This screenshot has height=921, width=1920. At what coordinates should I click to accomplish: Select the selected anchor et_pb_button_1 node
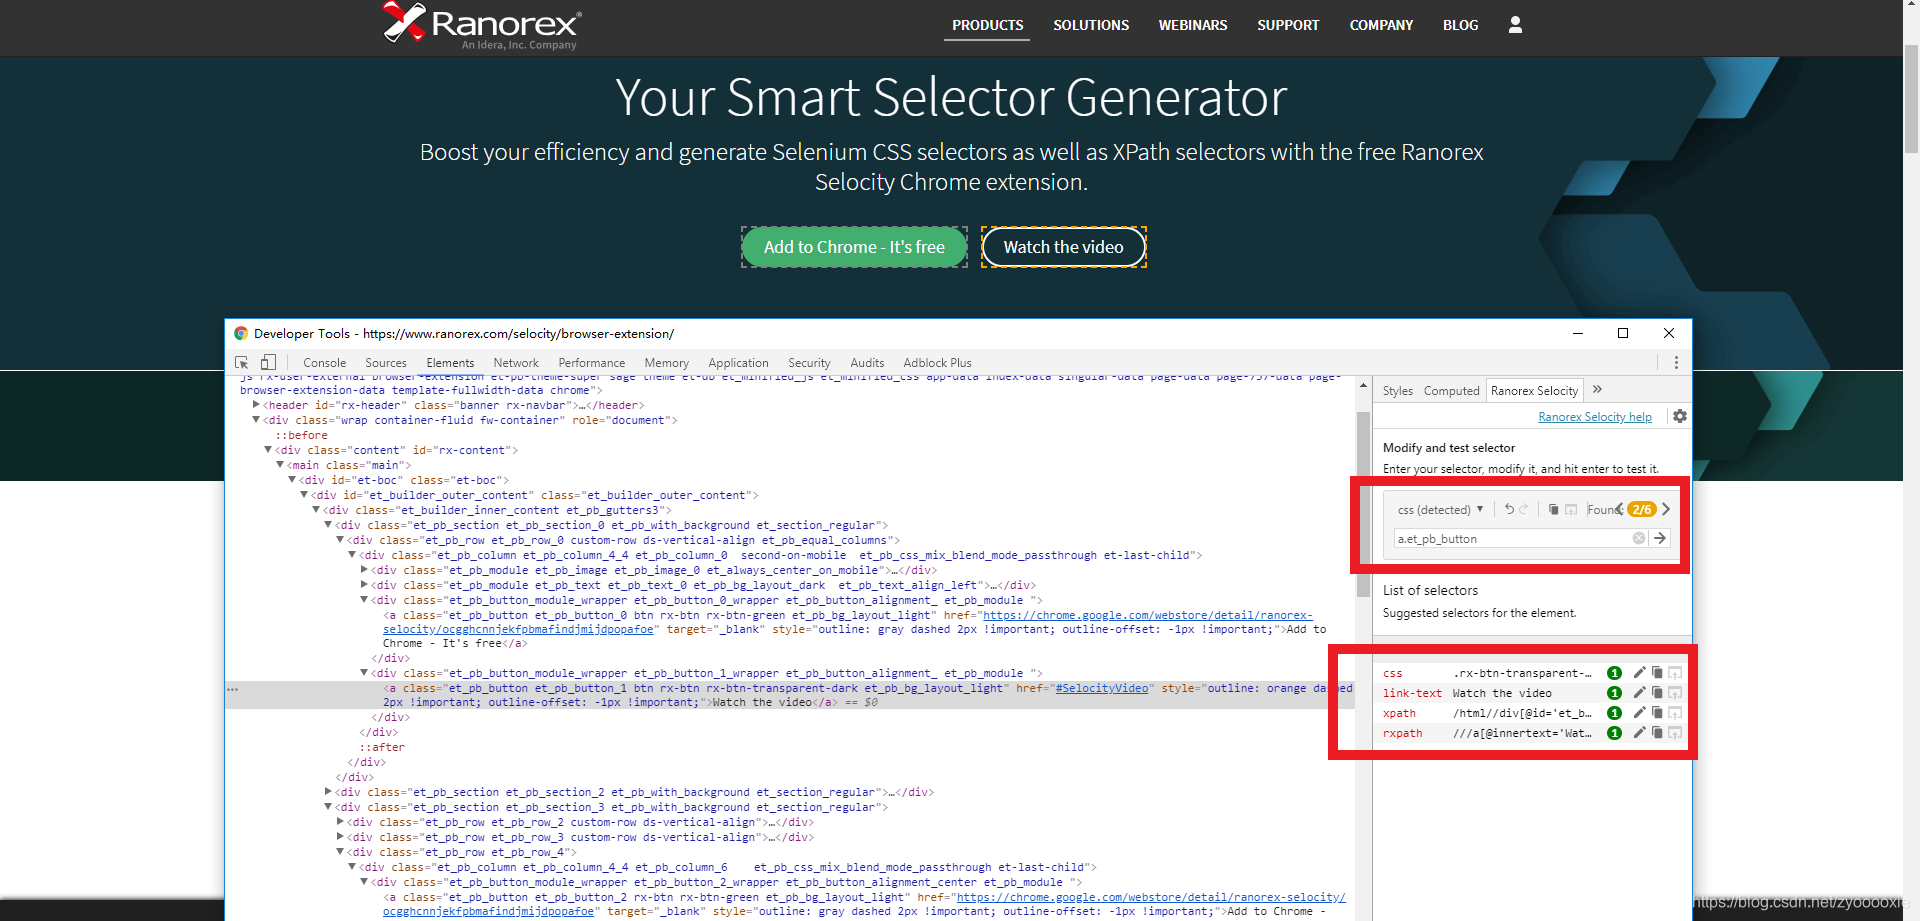point(791,695)
